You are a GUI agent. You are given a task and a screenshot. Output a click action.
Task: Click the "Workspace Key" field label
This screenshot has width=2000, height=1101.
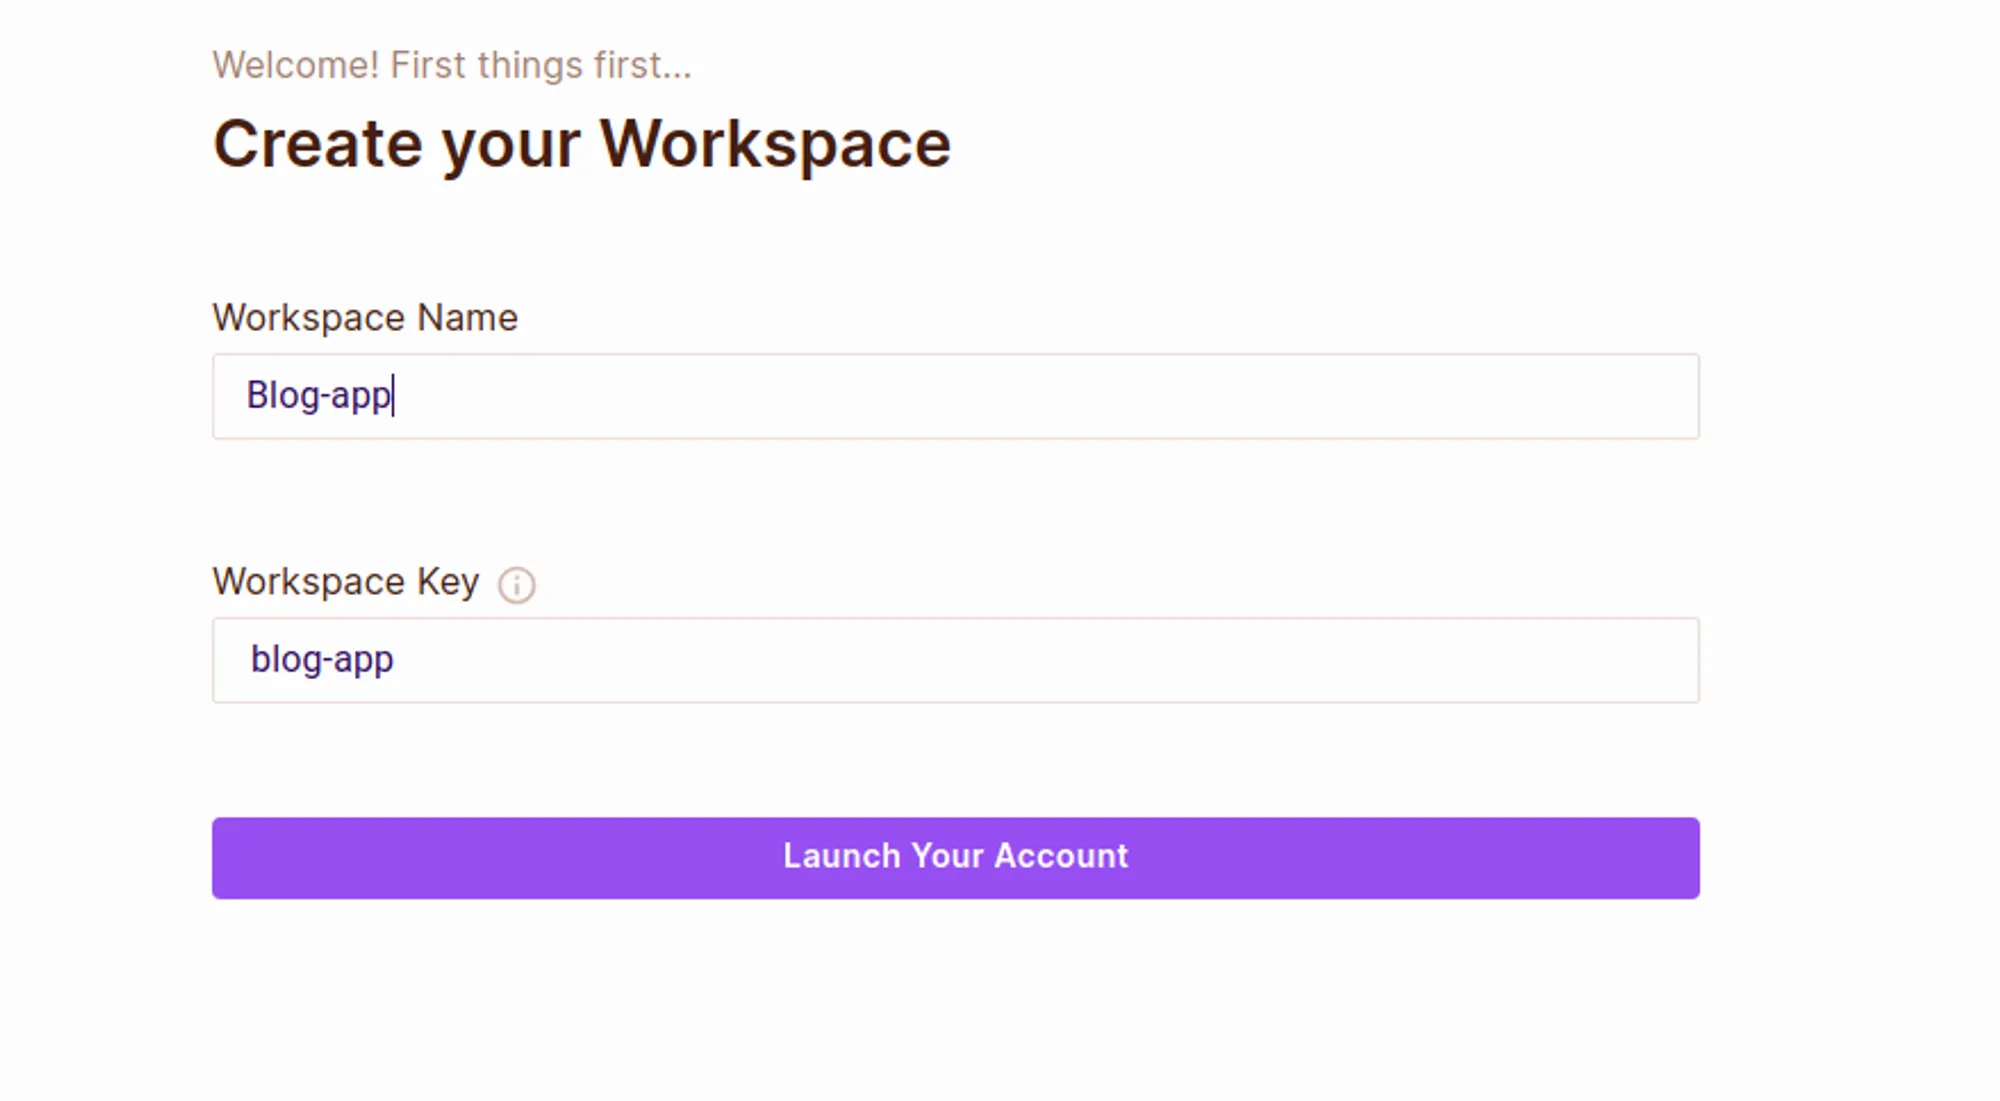pos(345,582)
